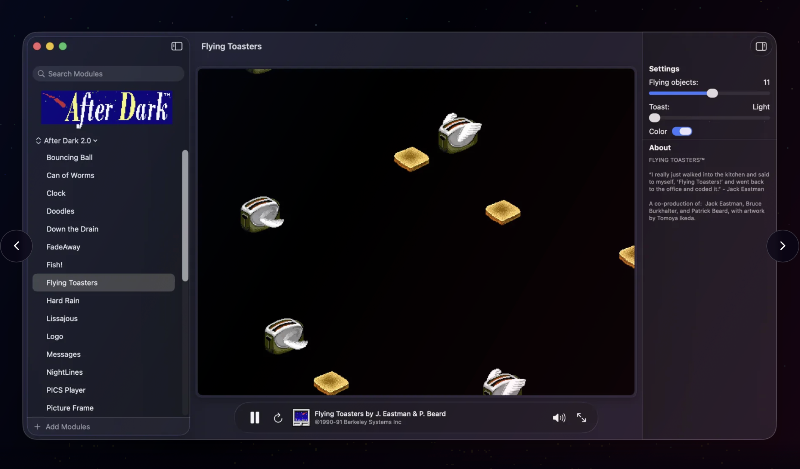
Task: Click the Search Modules field
Action: [x=108, y=73]
